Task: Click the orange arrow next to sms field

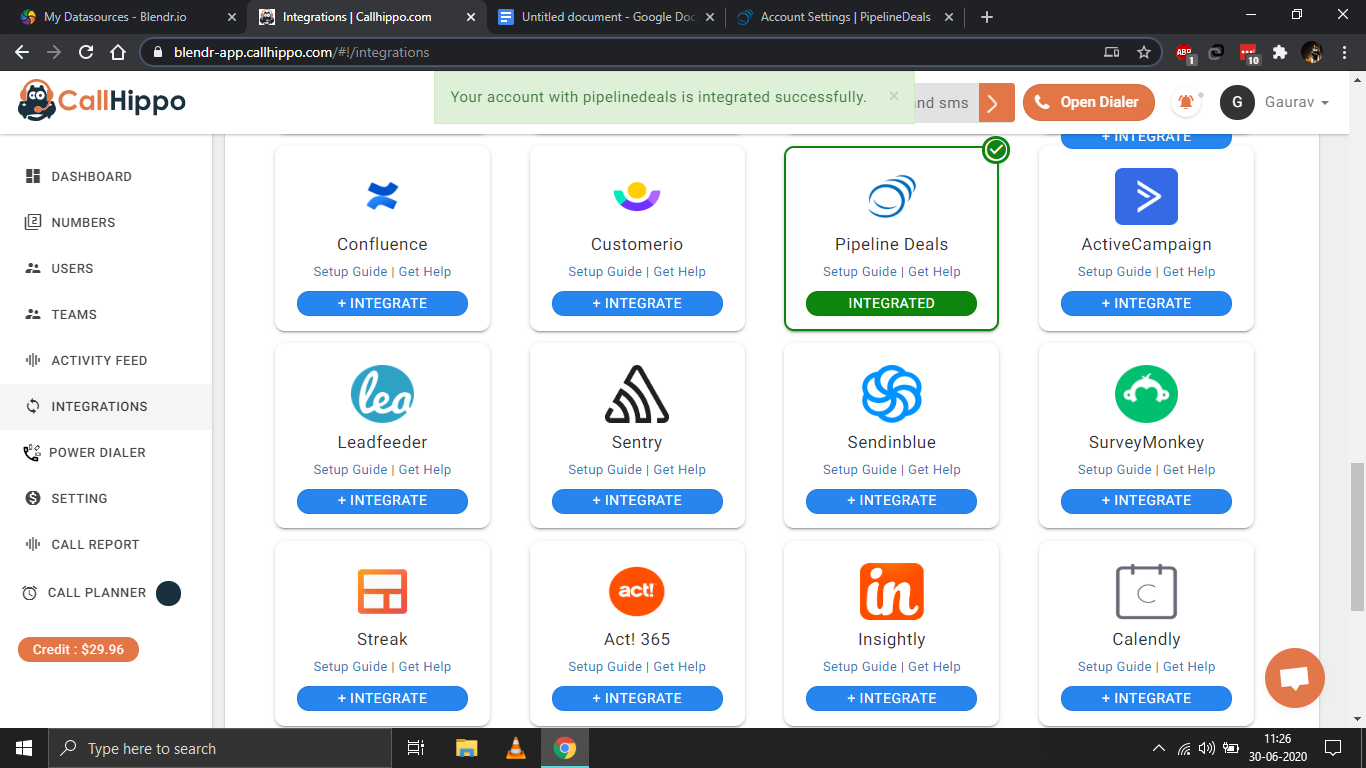Action: point(997,102)
